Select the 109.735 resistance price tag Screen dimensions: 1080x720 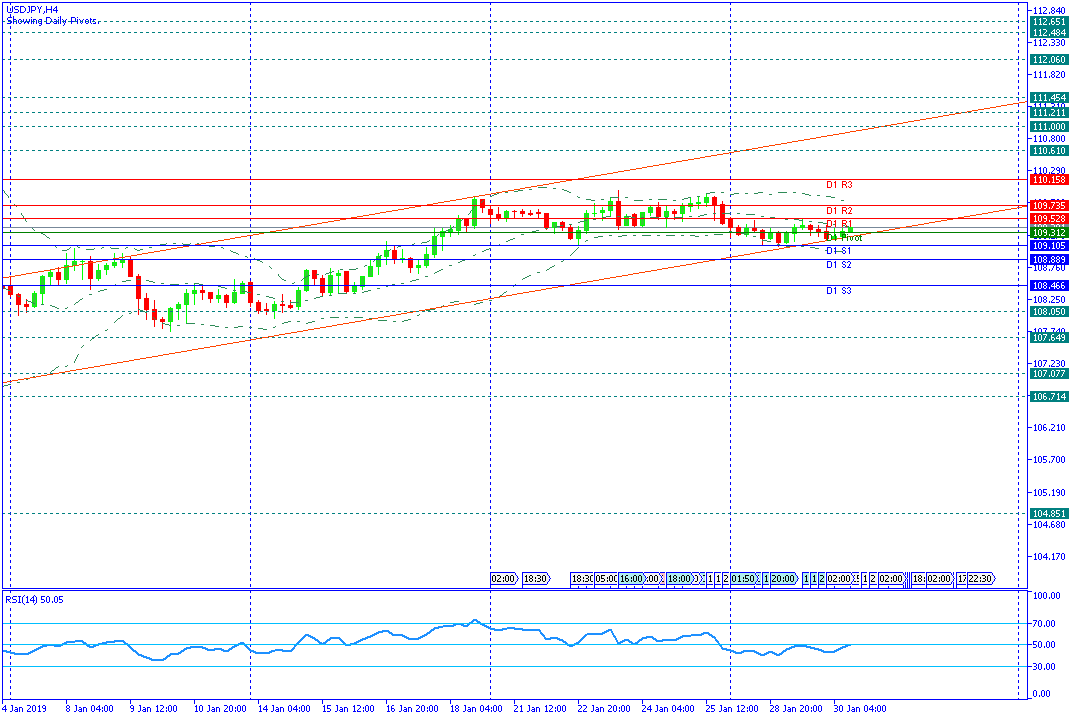point(1049,205)
